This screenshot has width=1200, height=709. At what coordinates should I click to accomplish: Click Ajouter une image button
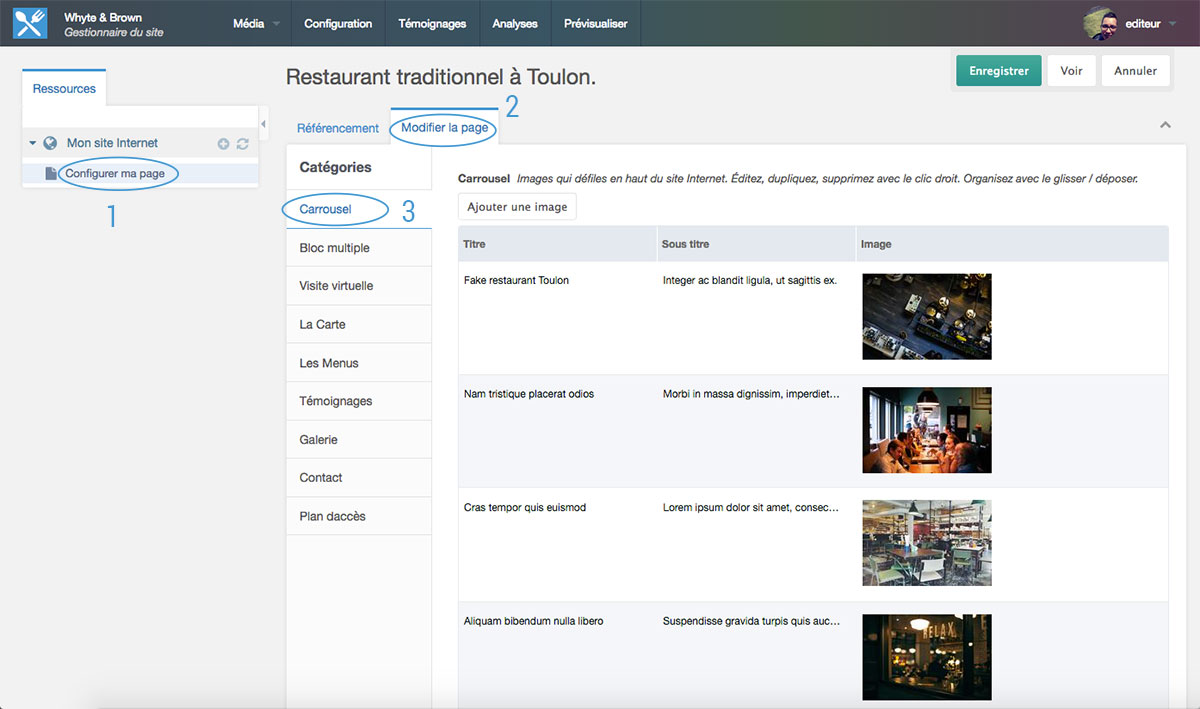click(517, 207)
